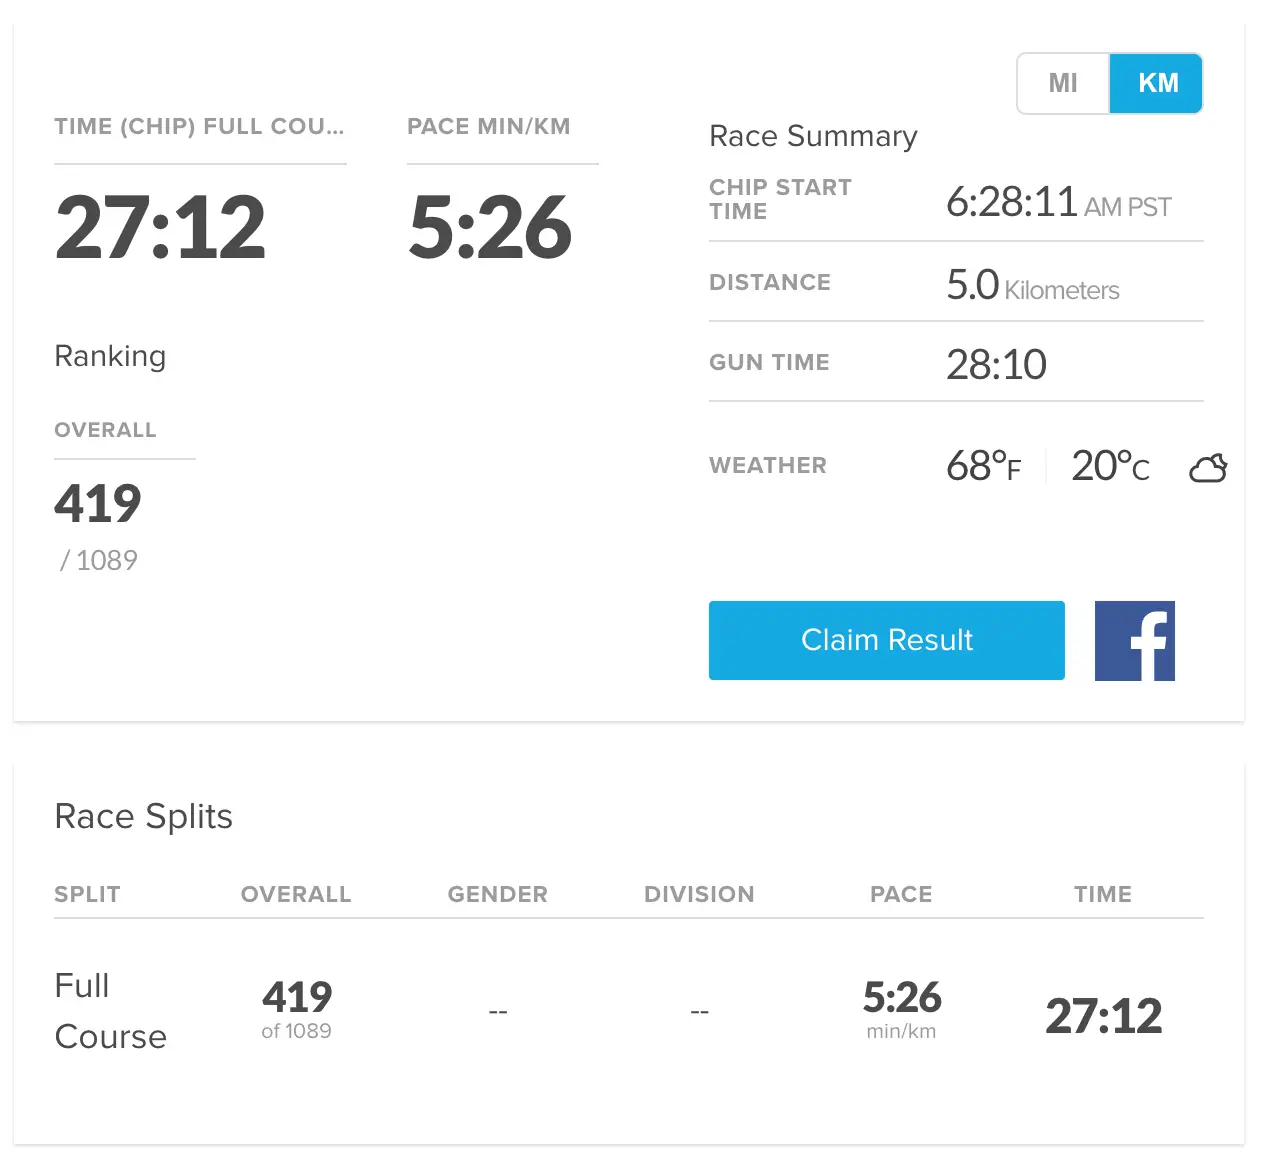Click the TIME column header in splits

pyautogui.click(x=1103, y=894)
